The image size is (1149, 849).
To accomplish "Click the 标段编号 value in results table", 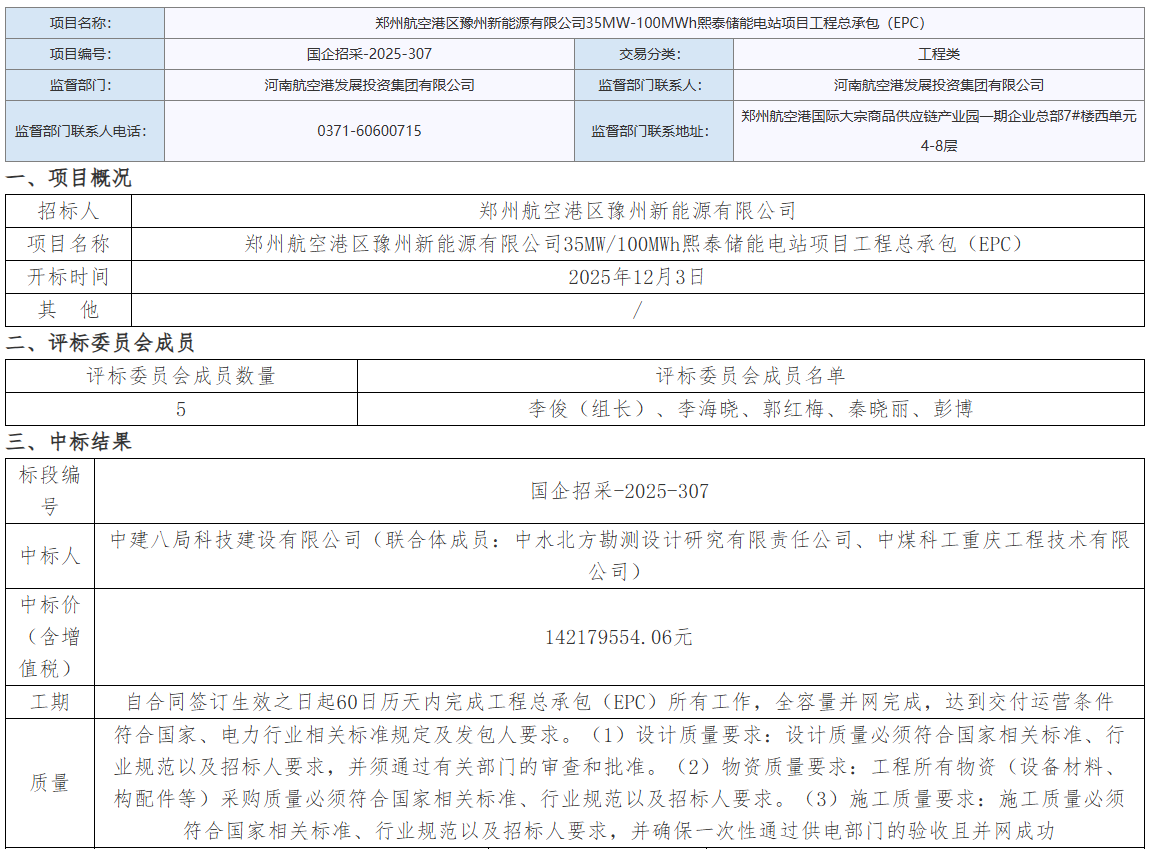I will (619, 491).
